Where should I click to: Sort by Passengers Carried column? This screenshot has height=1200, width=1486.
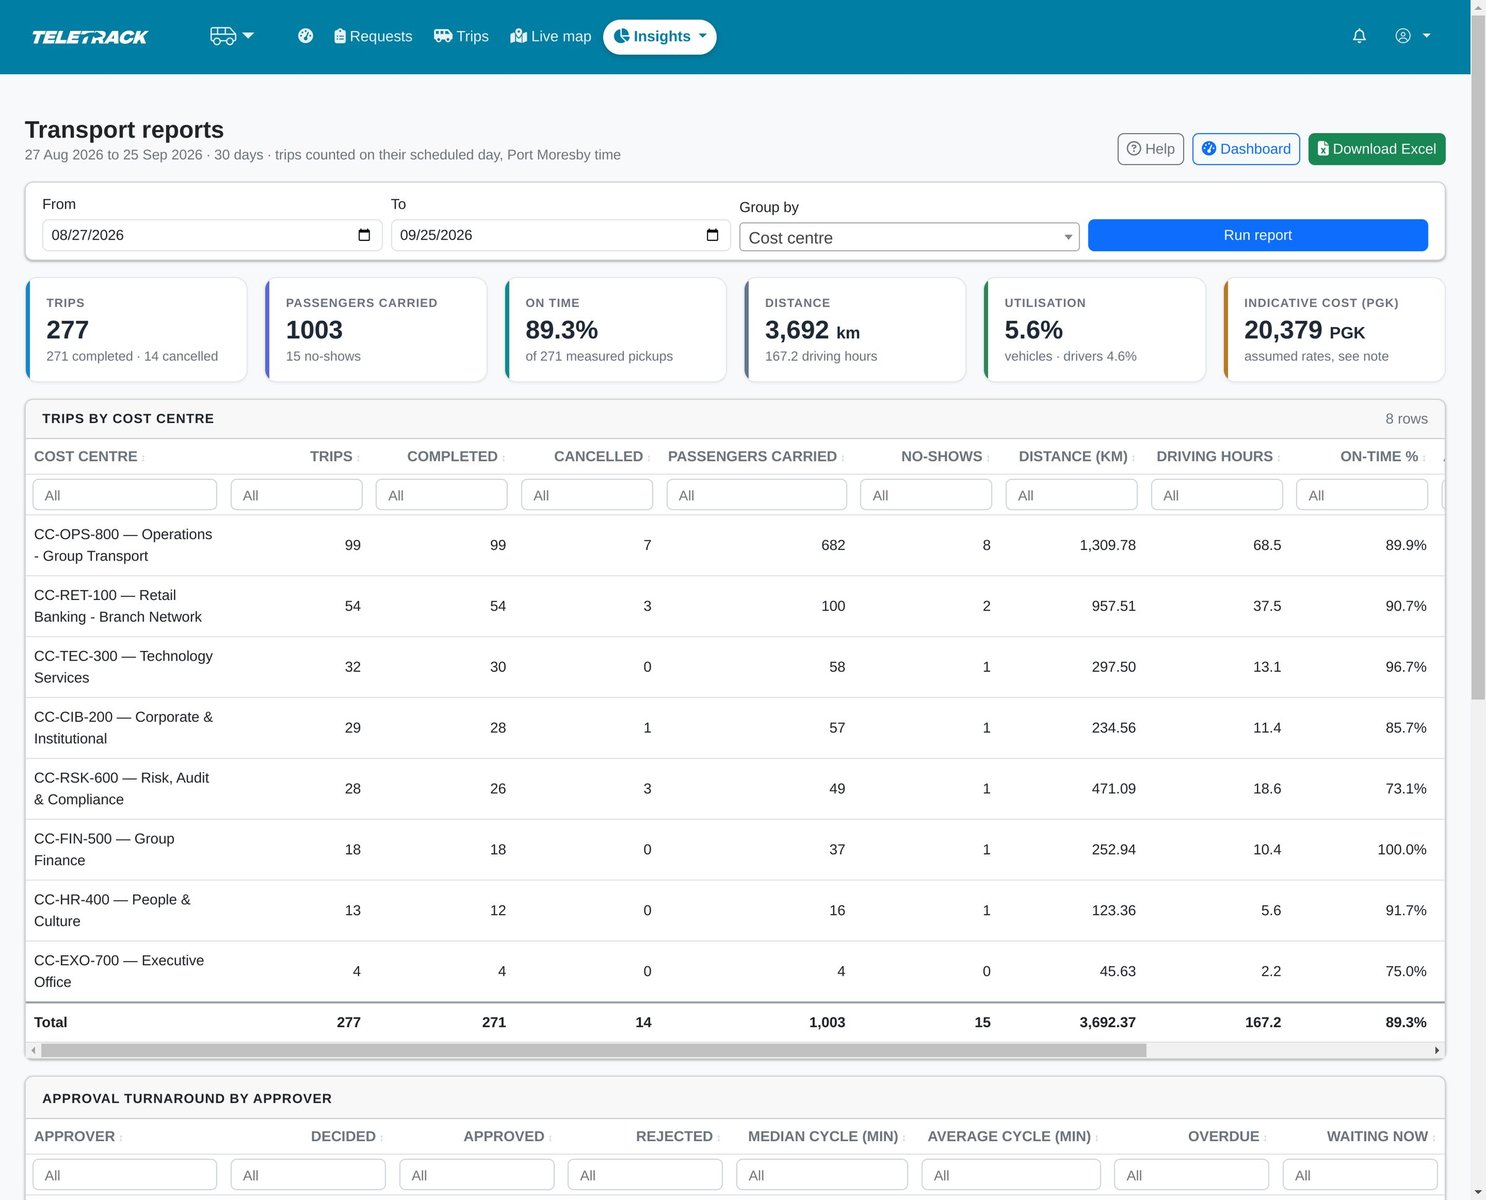(x=757, y=457)
